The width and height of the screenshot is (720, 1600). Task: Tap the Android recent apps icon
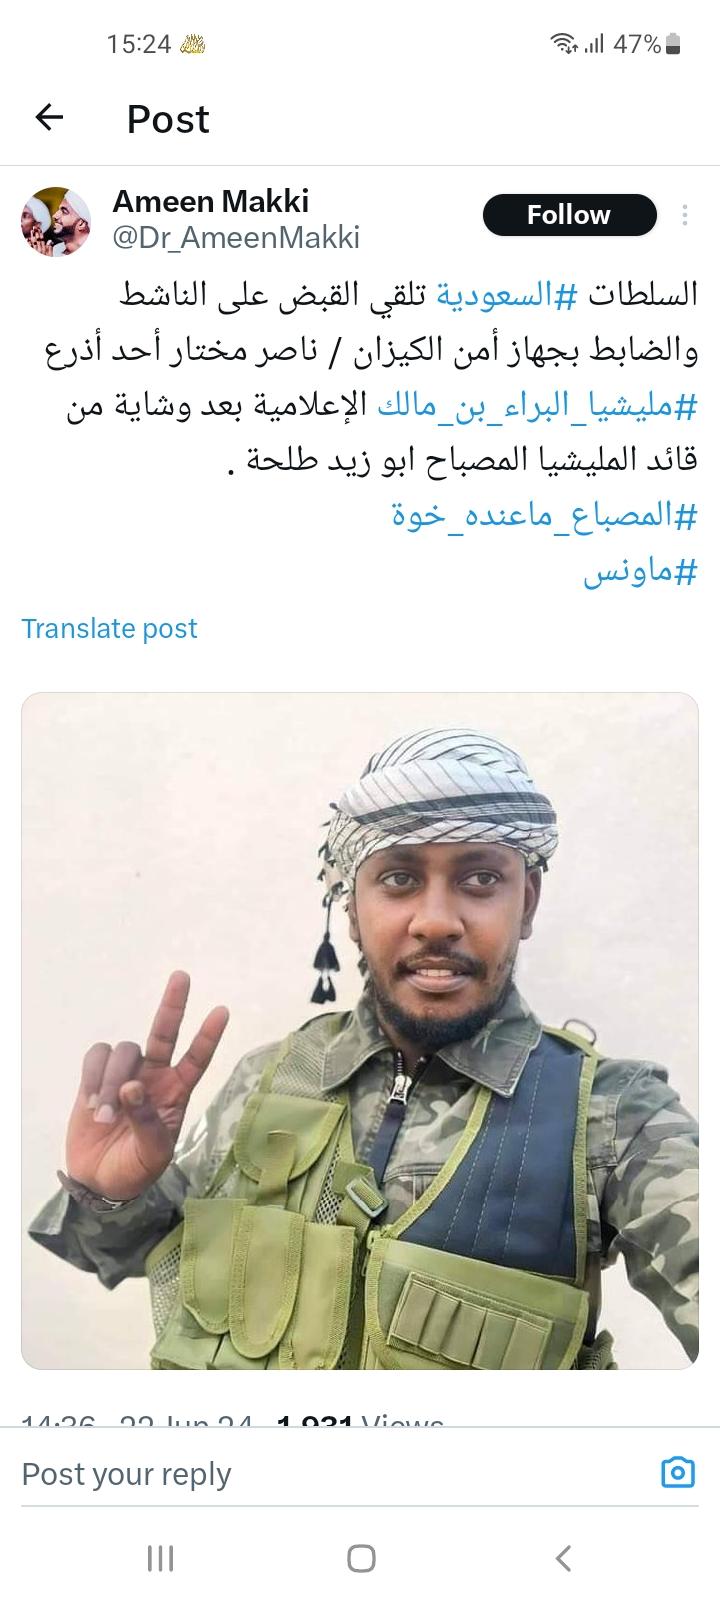[160, 1558]
